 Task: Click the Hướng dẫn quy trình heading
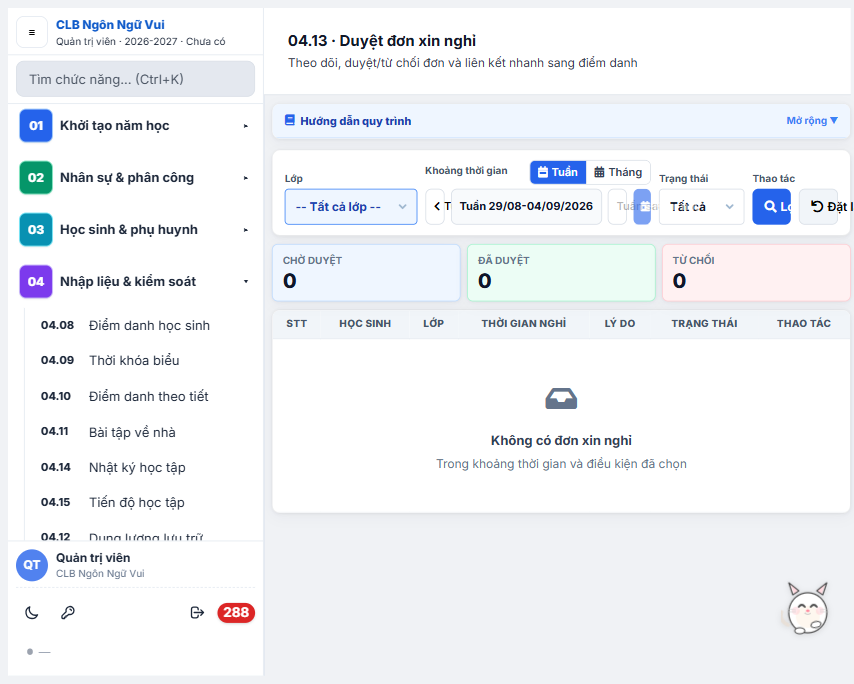356,121
